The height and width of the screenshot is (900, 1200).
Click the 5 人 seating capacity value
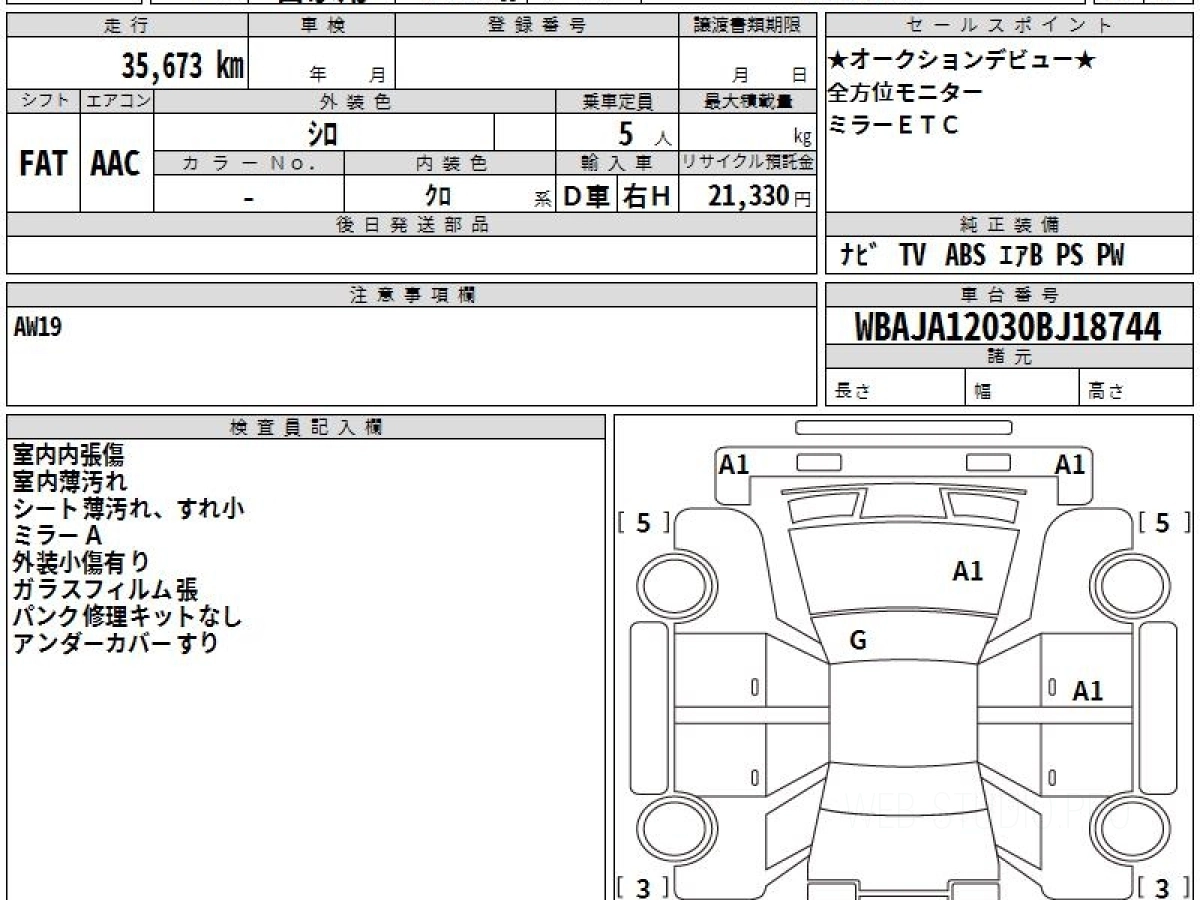[644, 134]
